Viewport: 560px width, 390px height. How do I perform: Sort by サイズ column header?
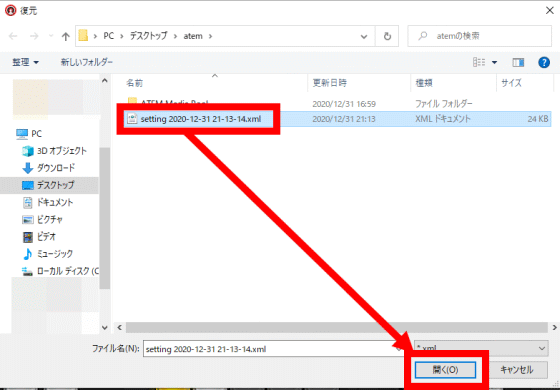(511, 83)
